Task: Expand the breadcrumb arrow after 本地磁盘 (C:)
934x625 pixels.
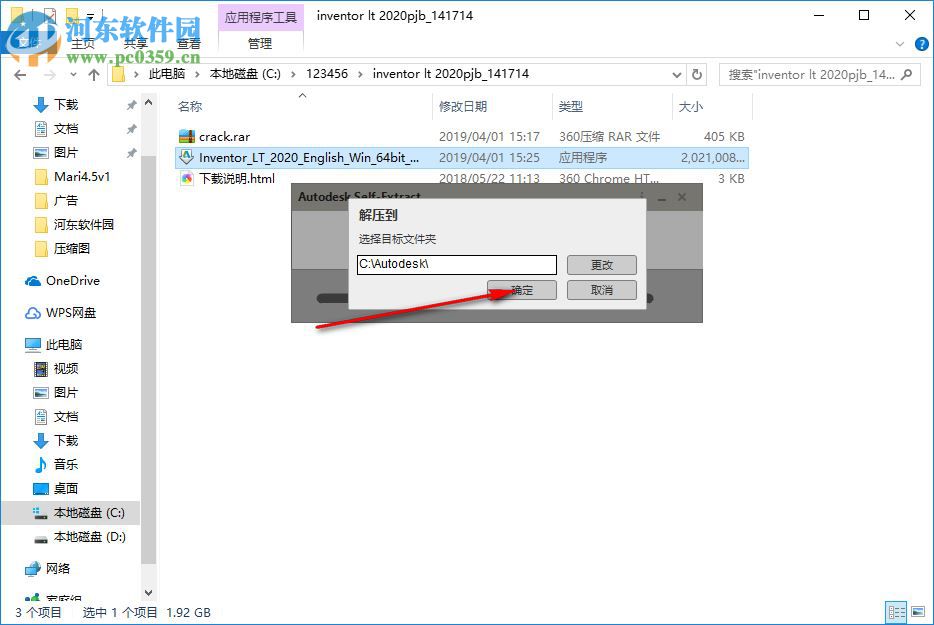Action: 294,73
